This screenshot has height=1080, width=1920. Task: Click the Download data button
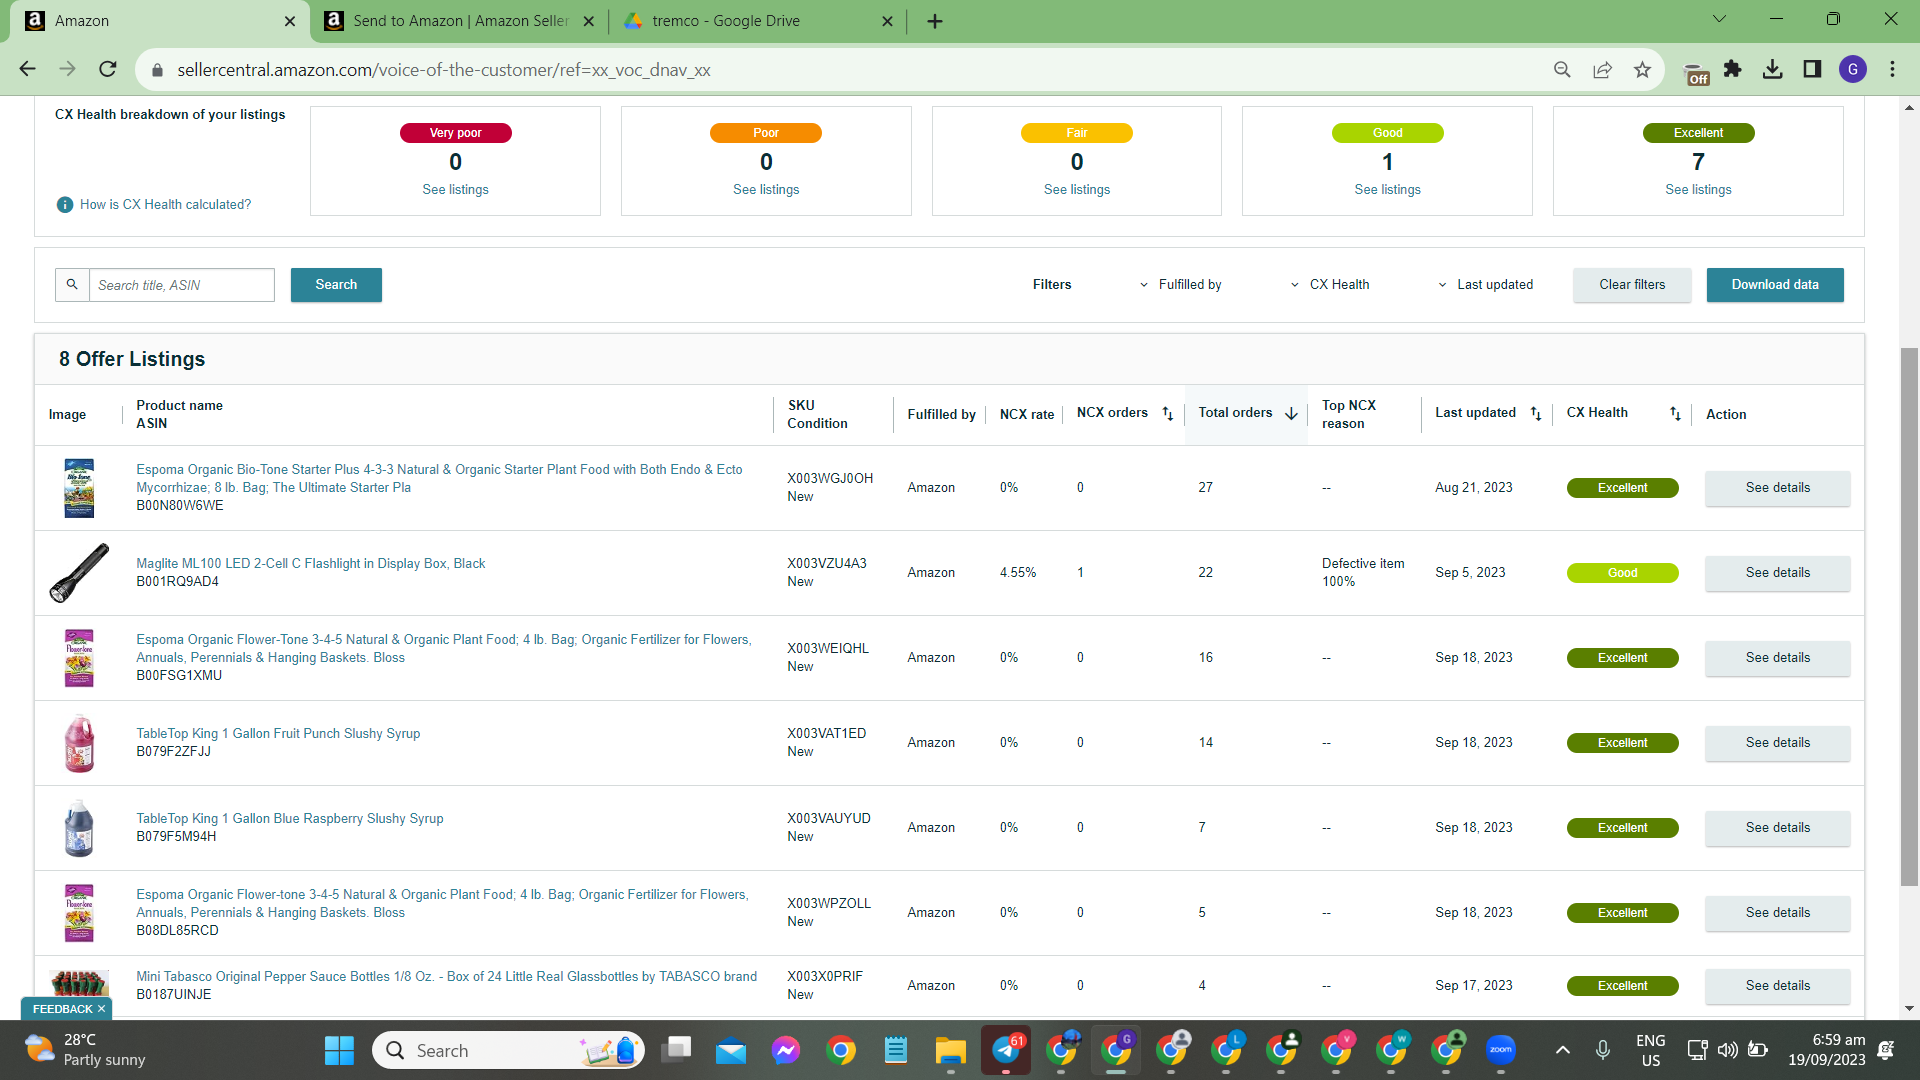click(x=1775, y=285)
